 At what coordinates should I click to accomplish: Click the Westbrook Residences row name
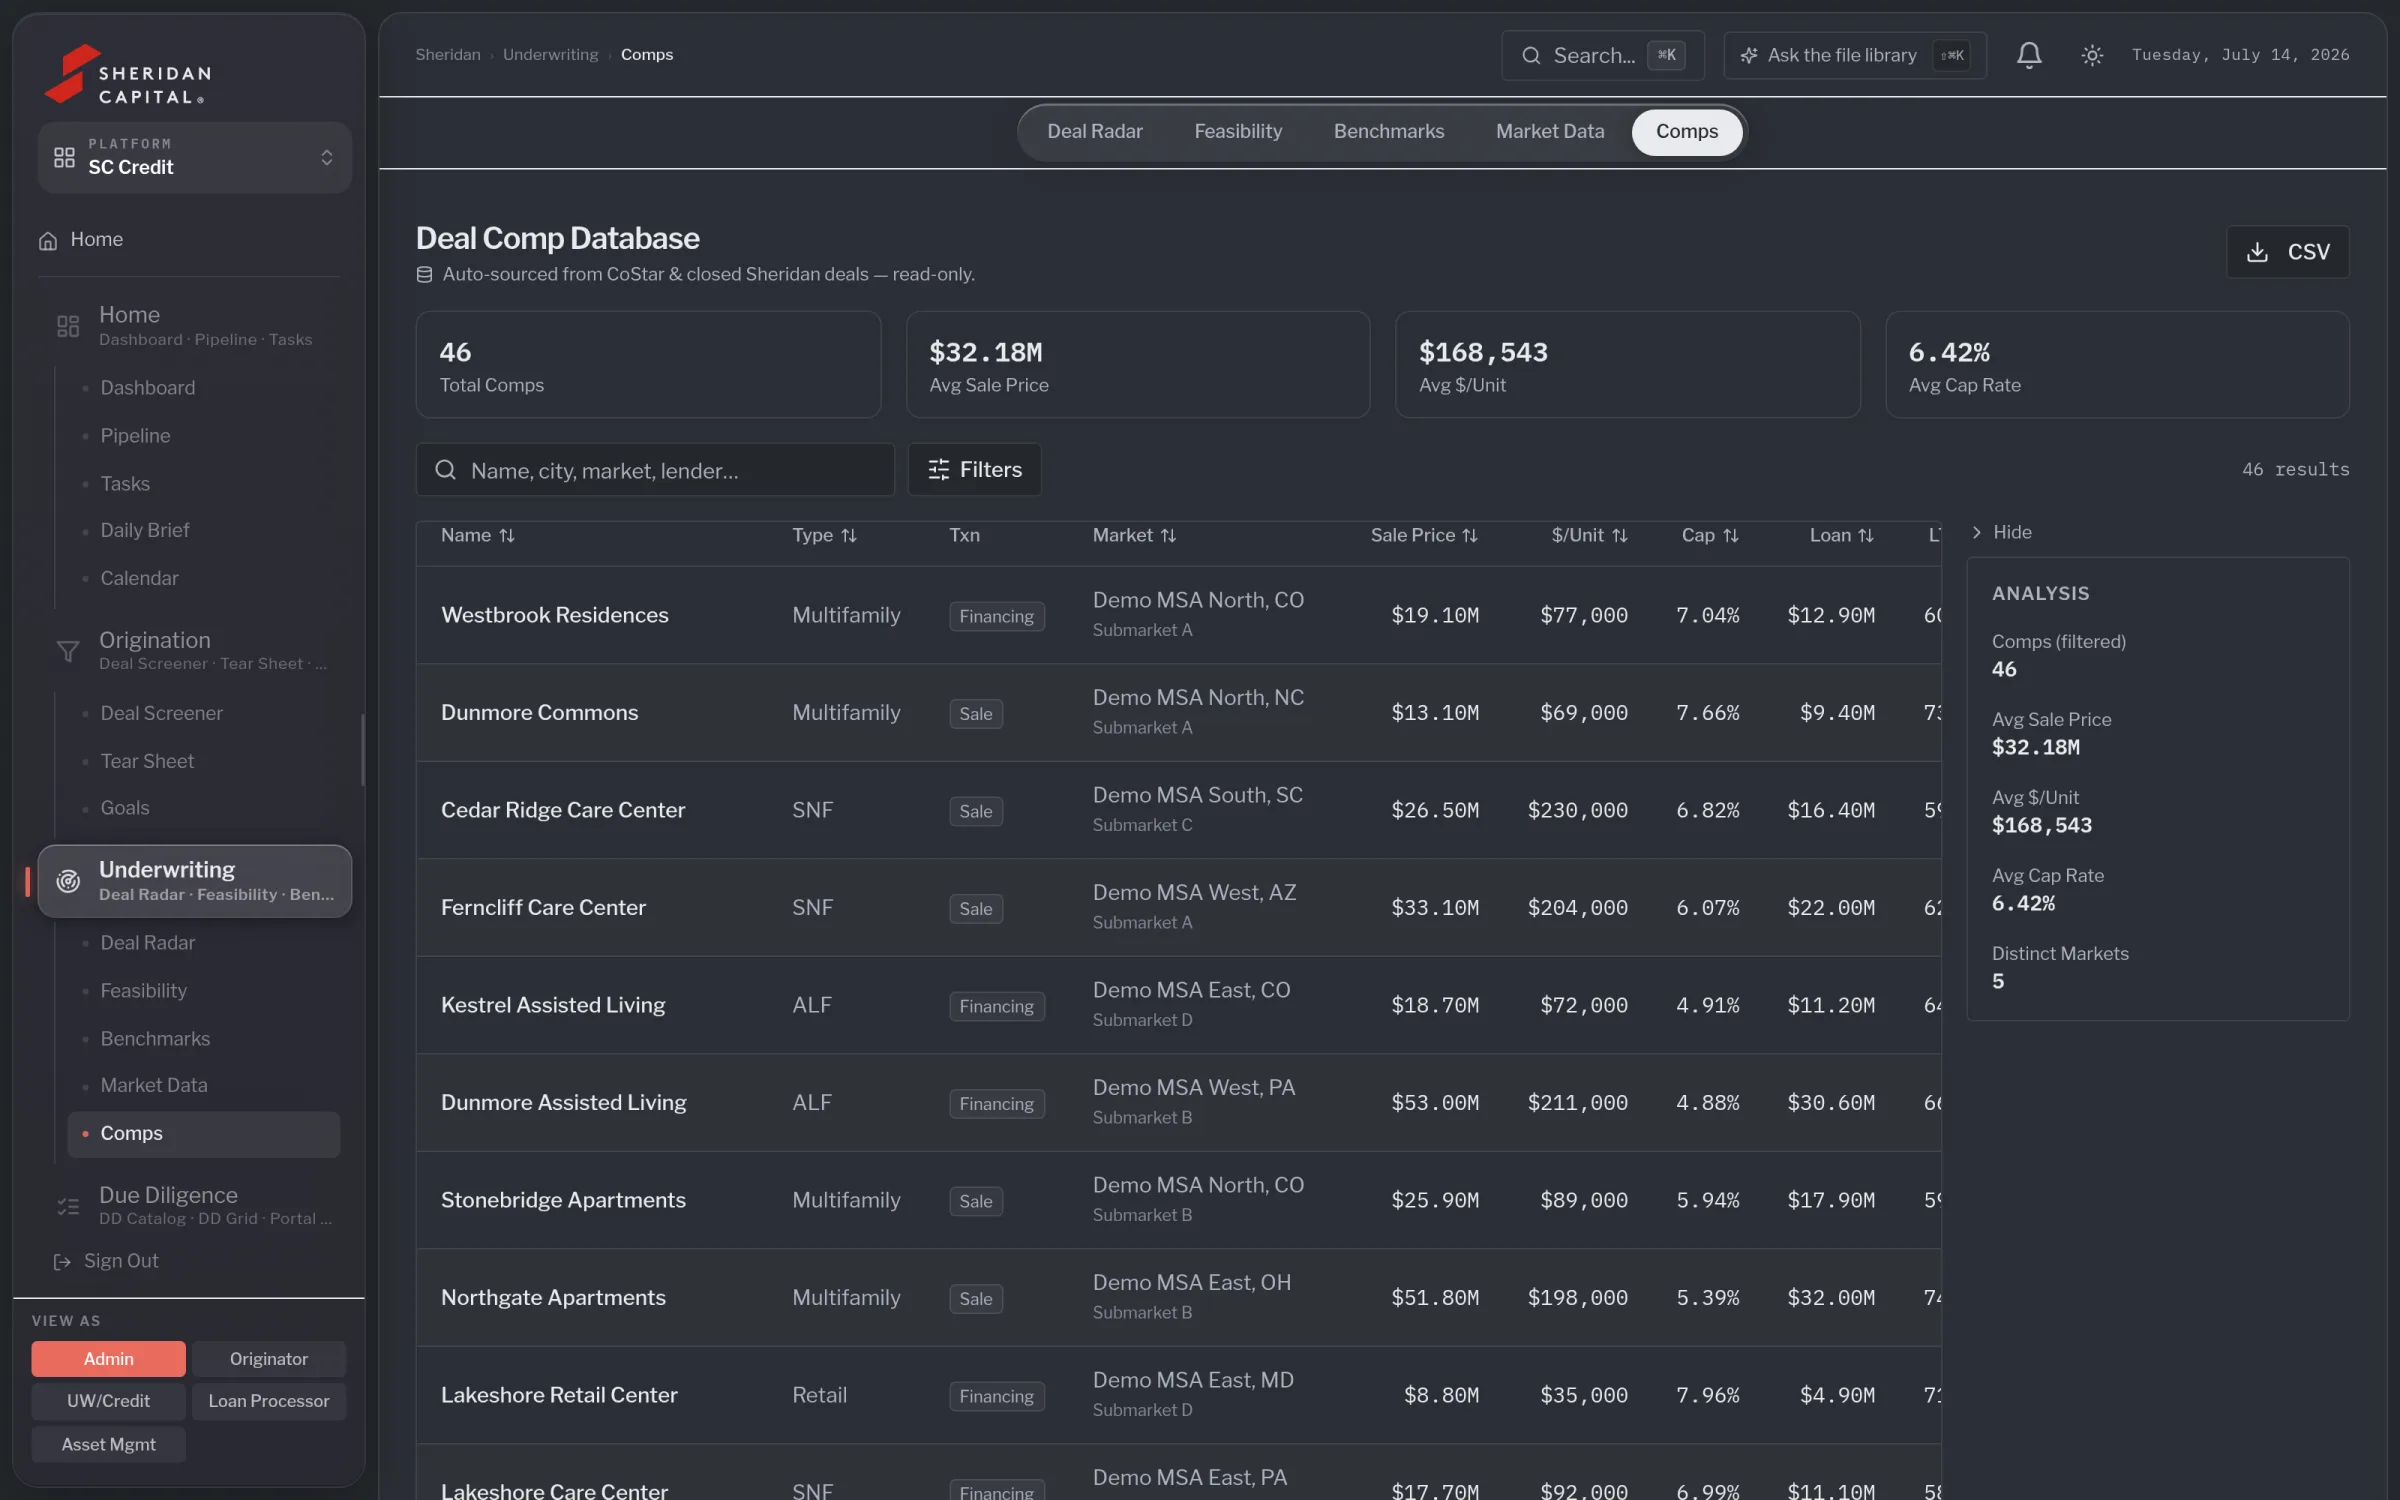point(554,616)
